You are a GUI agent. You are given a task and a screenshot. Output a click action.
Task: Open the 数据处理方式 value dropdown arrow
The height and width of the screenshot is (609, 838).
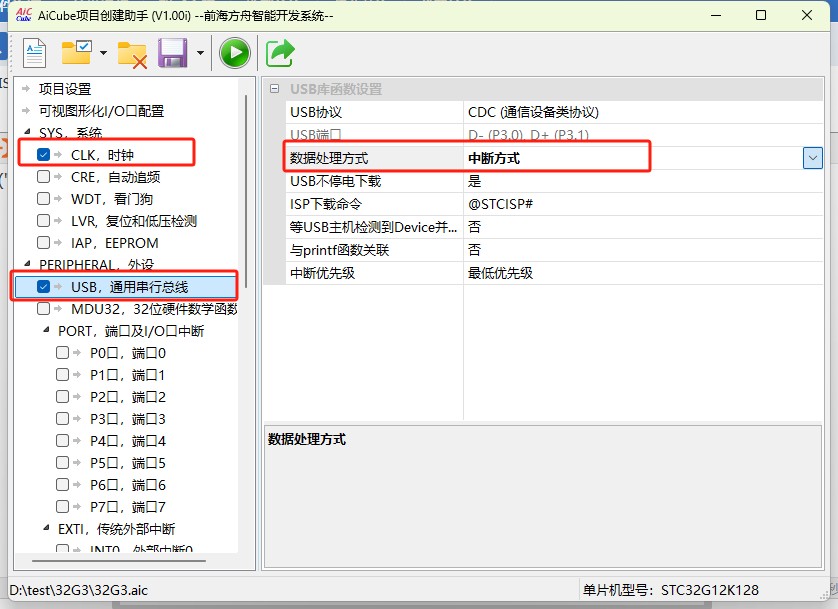click(812, 158)
